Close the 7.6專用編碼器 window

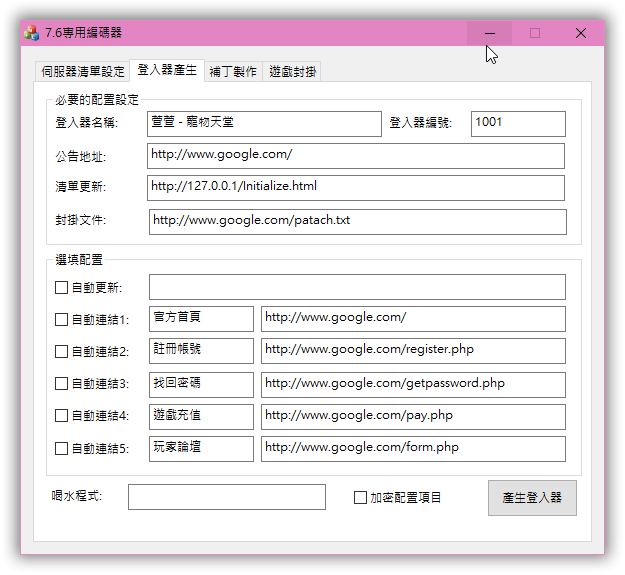click(581, 33)
